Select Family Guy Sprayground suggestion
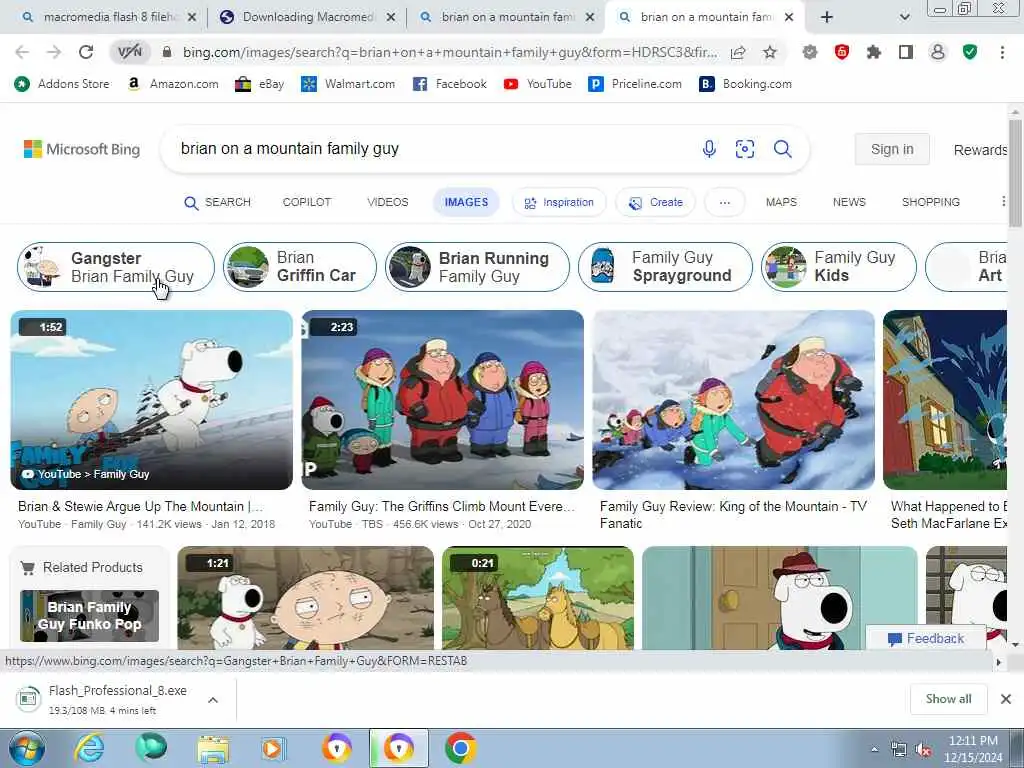 pos(665,267)
